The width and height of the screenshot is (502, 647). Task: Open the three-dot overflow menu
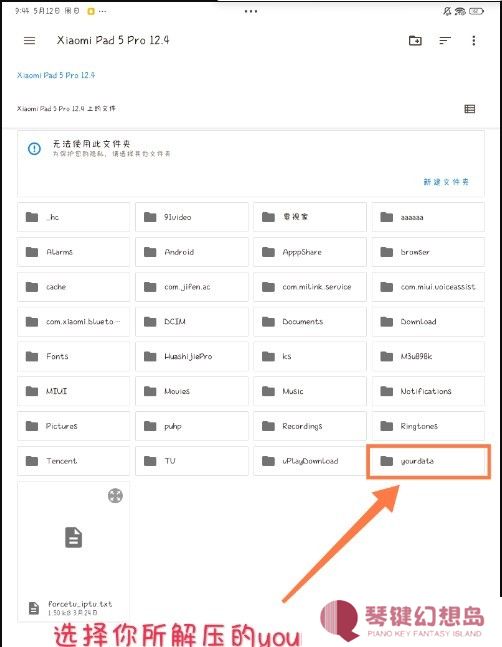point(474,40)
